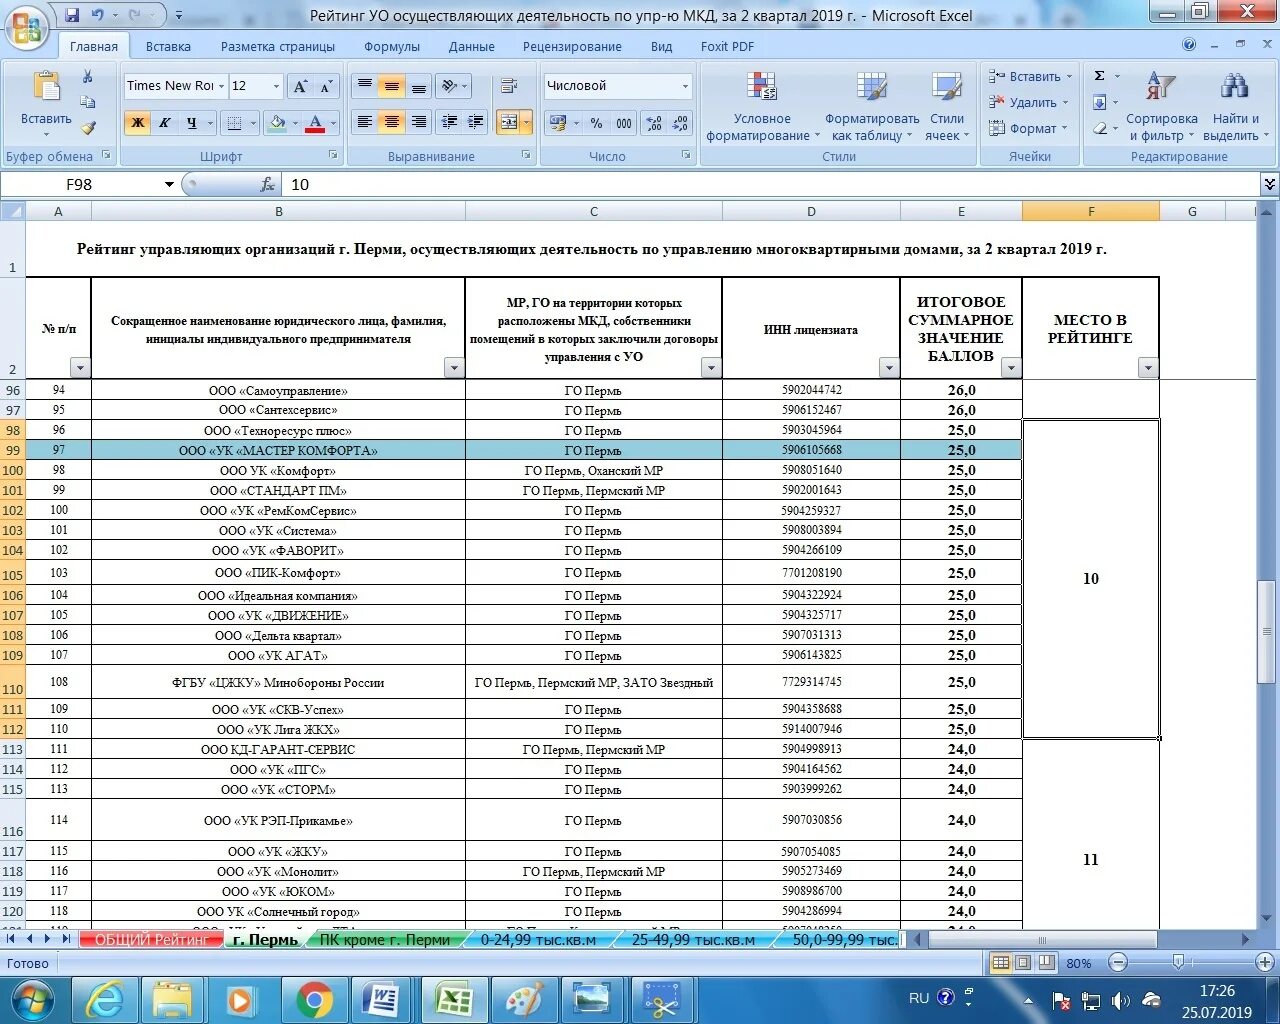Viewport: 1280px width, 1024px height.
Task: Open the text orientation options
Action: pos(455,87)
